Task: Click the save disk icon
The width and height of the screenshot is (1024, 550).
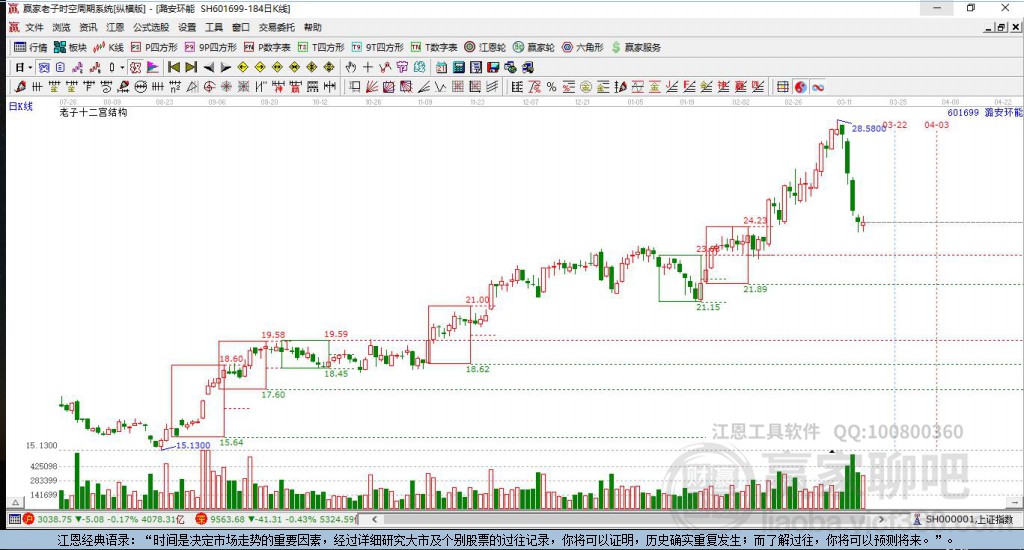Action: click(493, 67)
